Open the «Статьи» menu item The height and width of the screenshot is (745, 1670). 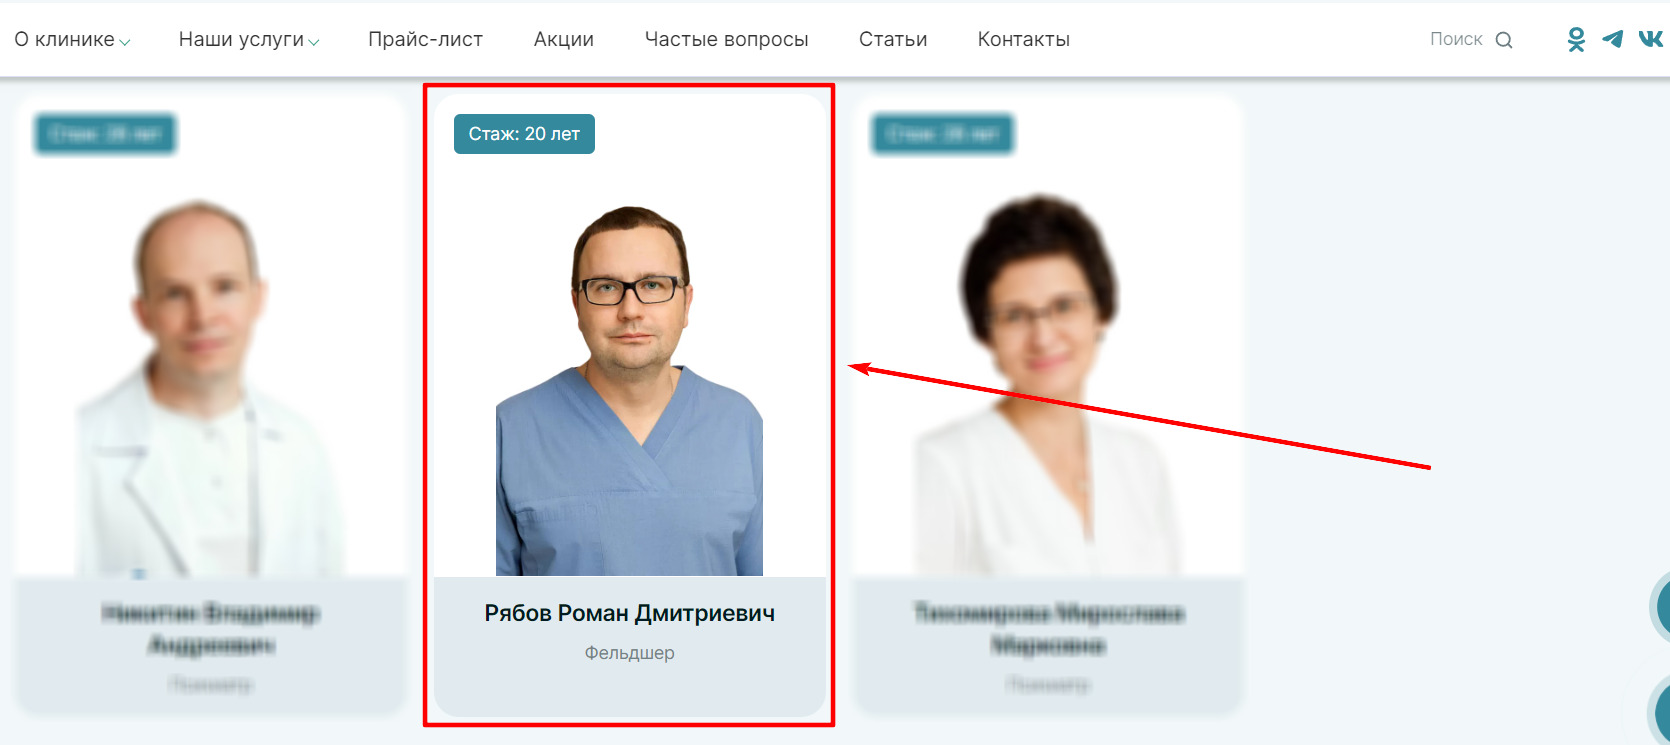coord(893,39)
